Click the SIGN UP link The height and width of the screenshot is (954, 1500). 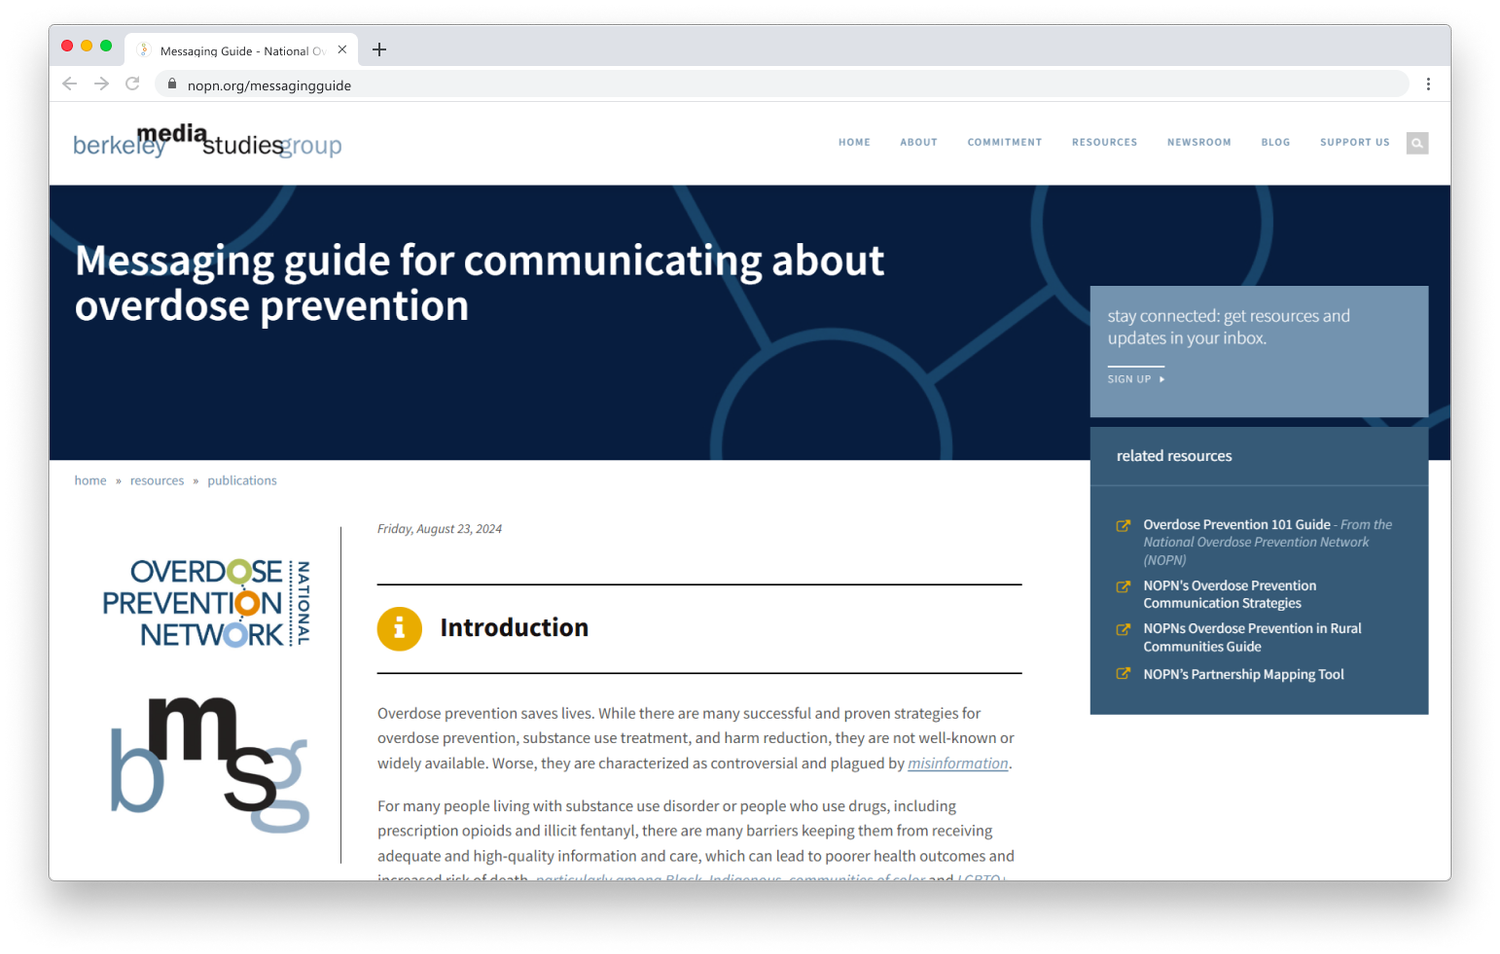[x=1130, y=379]
